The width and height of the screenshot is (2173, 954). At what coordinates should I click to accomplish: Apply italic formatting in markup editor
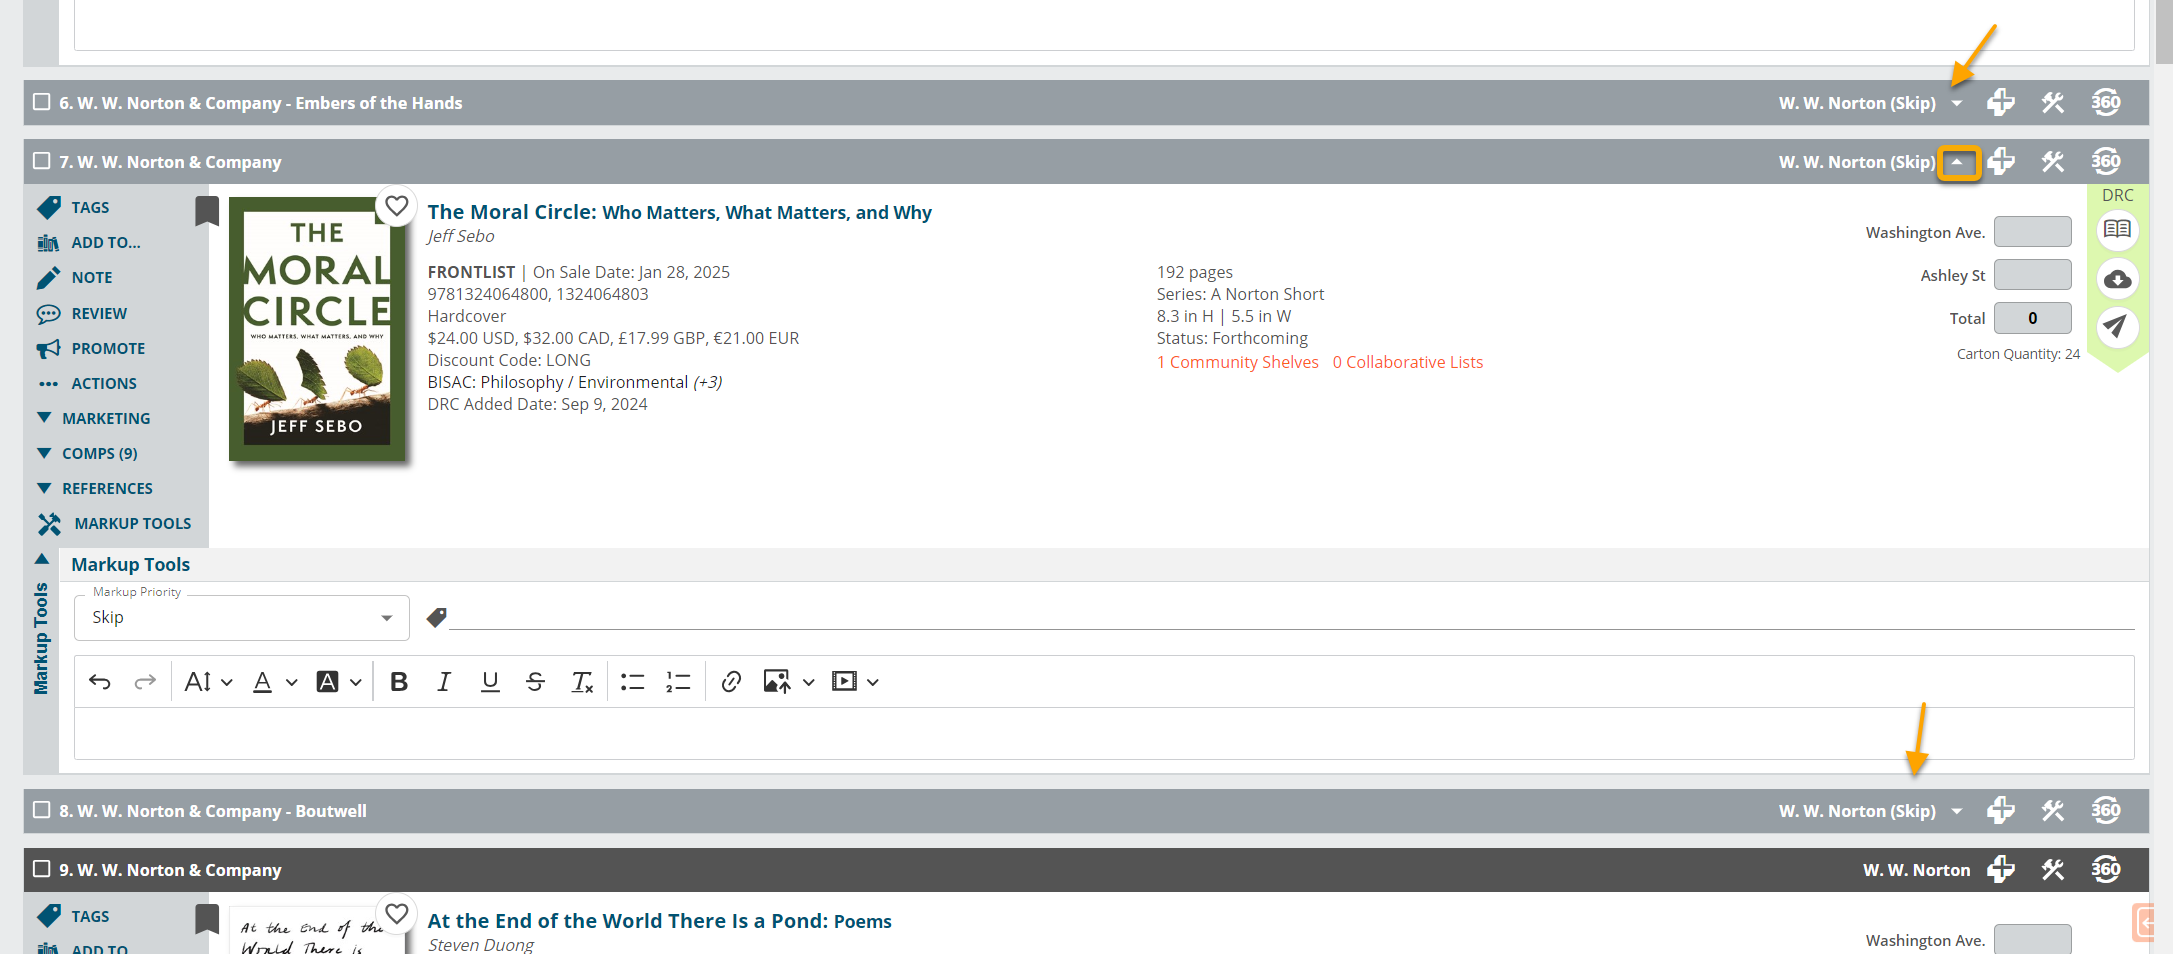coord(444,682)
